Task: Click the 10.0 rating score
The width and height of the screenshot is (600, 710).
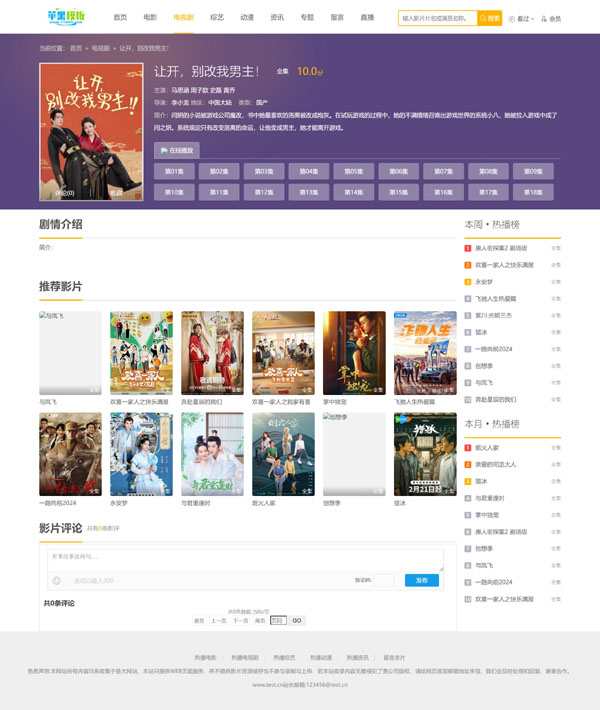Action: (x=309, y=71)
